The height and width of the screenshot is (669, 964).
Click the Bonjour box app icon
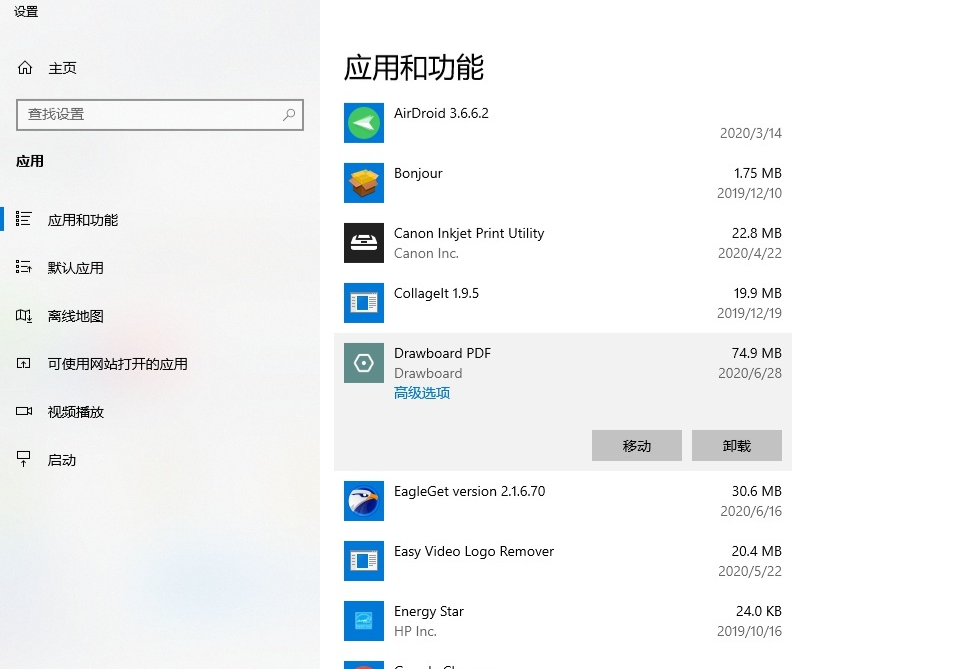click(364, 183)
